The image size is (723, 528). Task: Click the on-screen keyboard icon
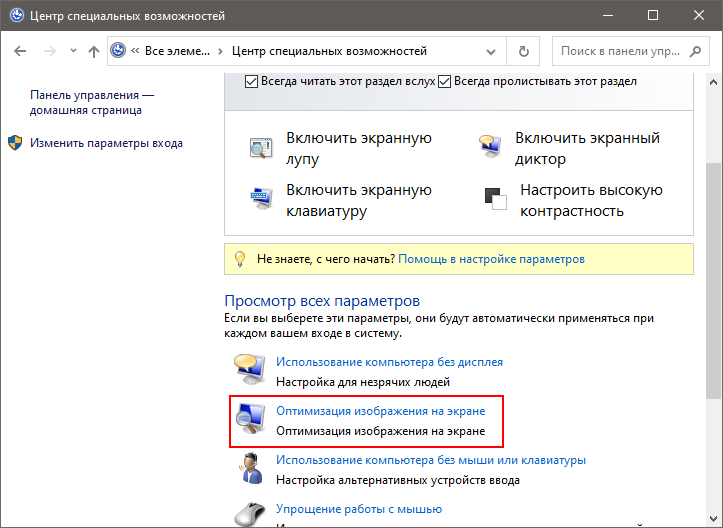(260, 200)
